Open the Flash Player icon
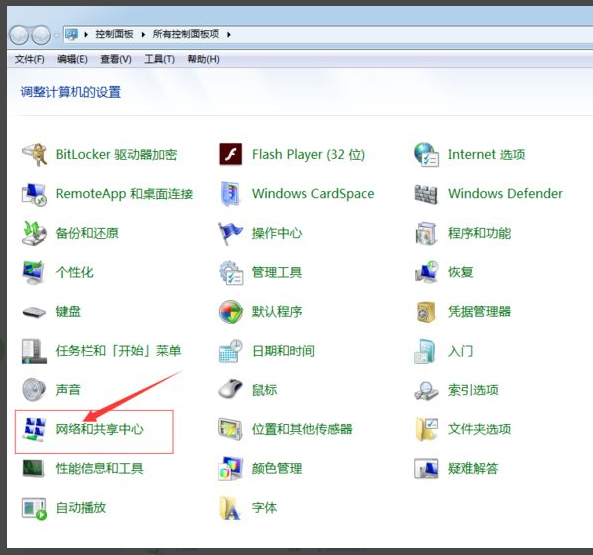The width and height of the screenshot is (593, 555). tap(231, 154)
